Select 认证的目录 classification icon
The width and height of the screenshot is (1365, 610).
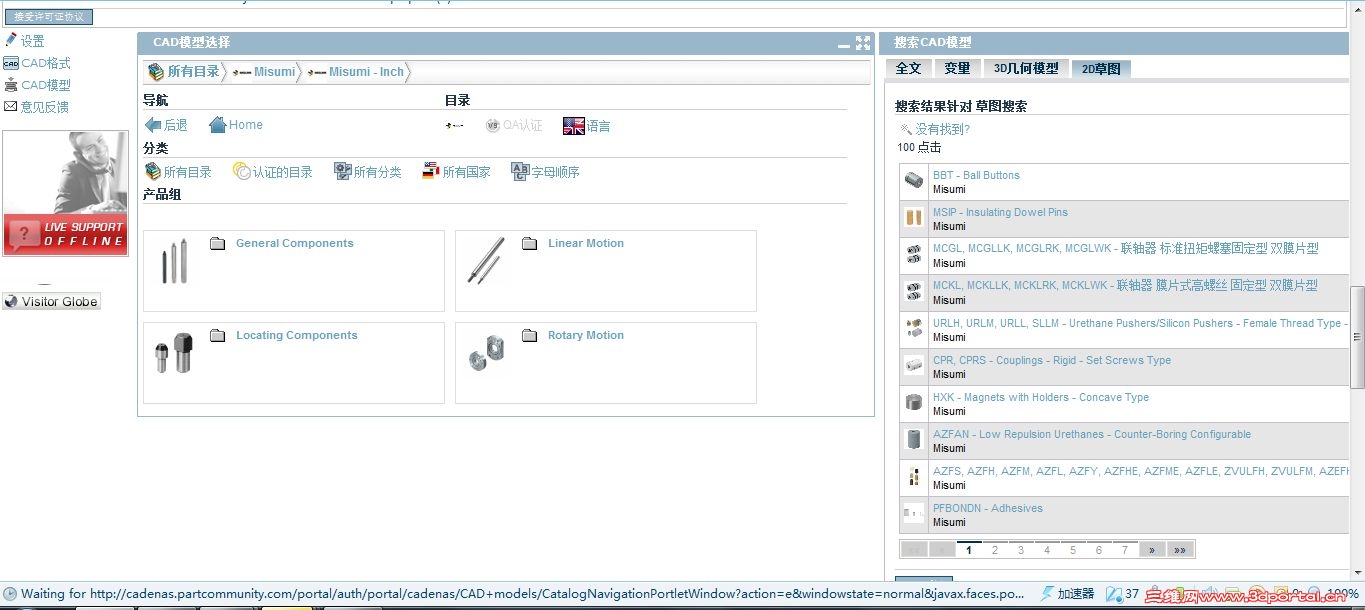click(x=242, y=171)
